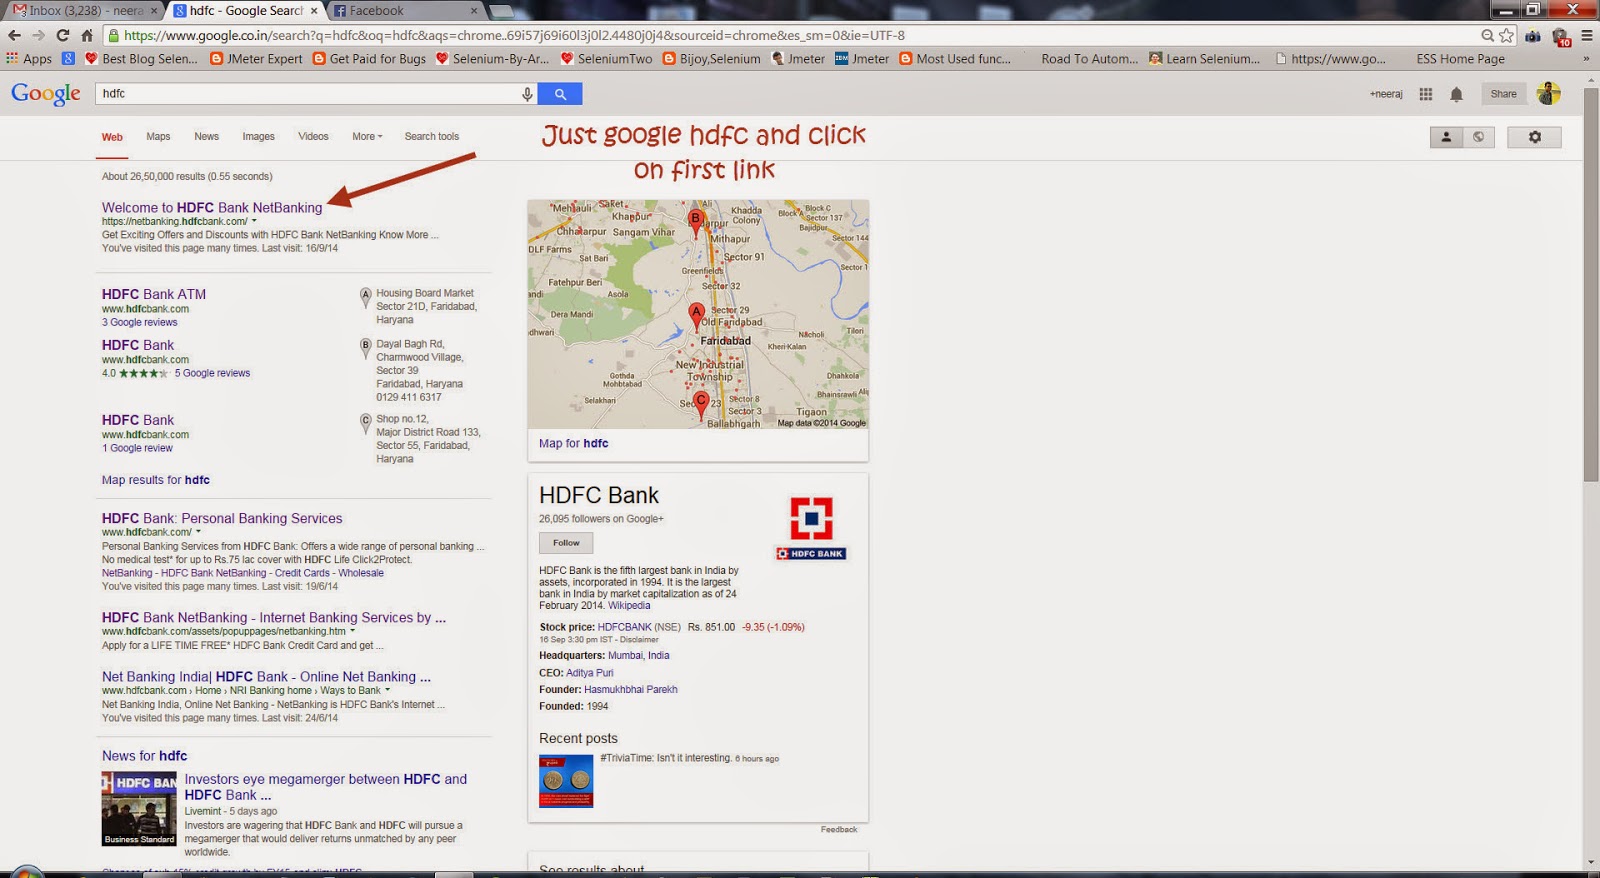Select the Videos search tab
This screenshot has width=1600, height=878.
313,137
